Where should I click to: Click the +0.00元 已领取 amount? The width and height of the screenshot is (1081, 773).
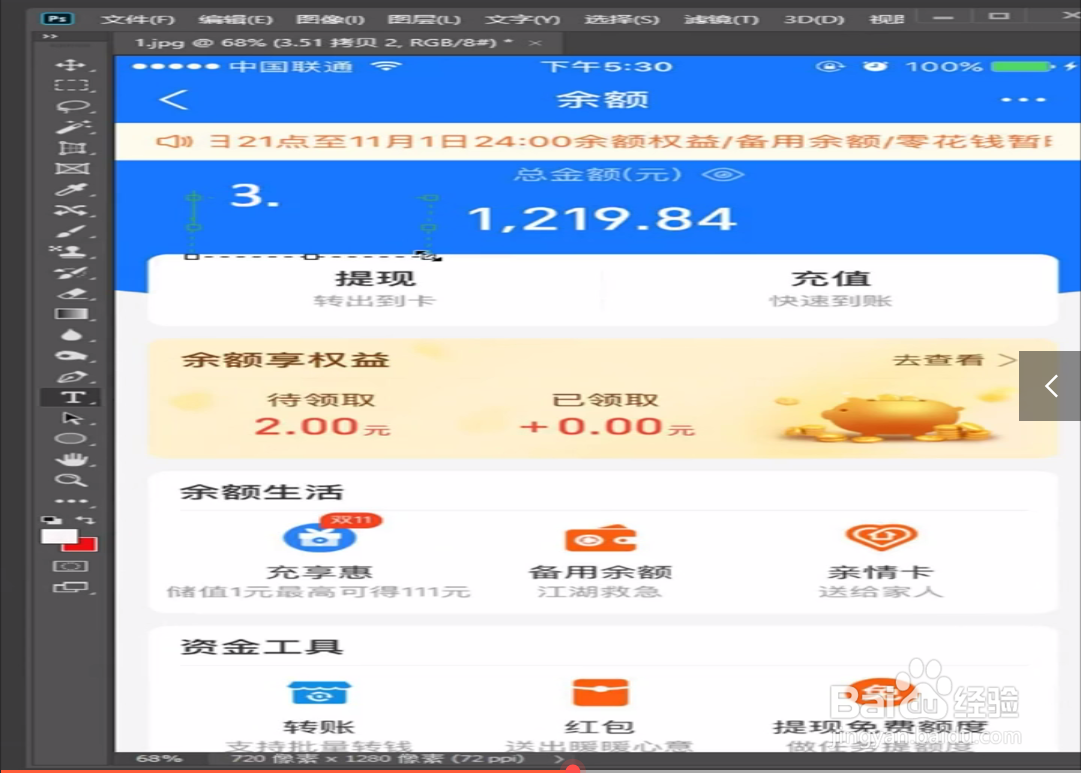[606, 426]
